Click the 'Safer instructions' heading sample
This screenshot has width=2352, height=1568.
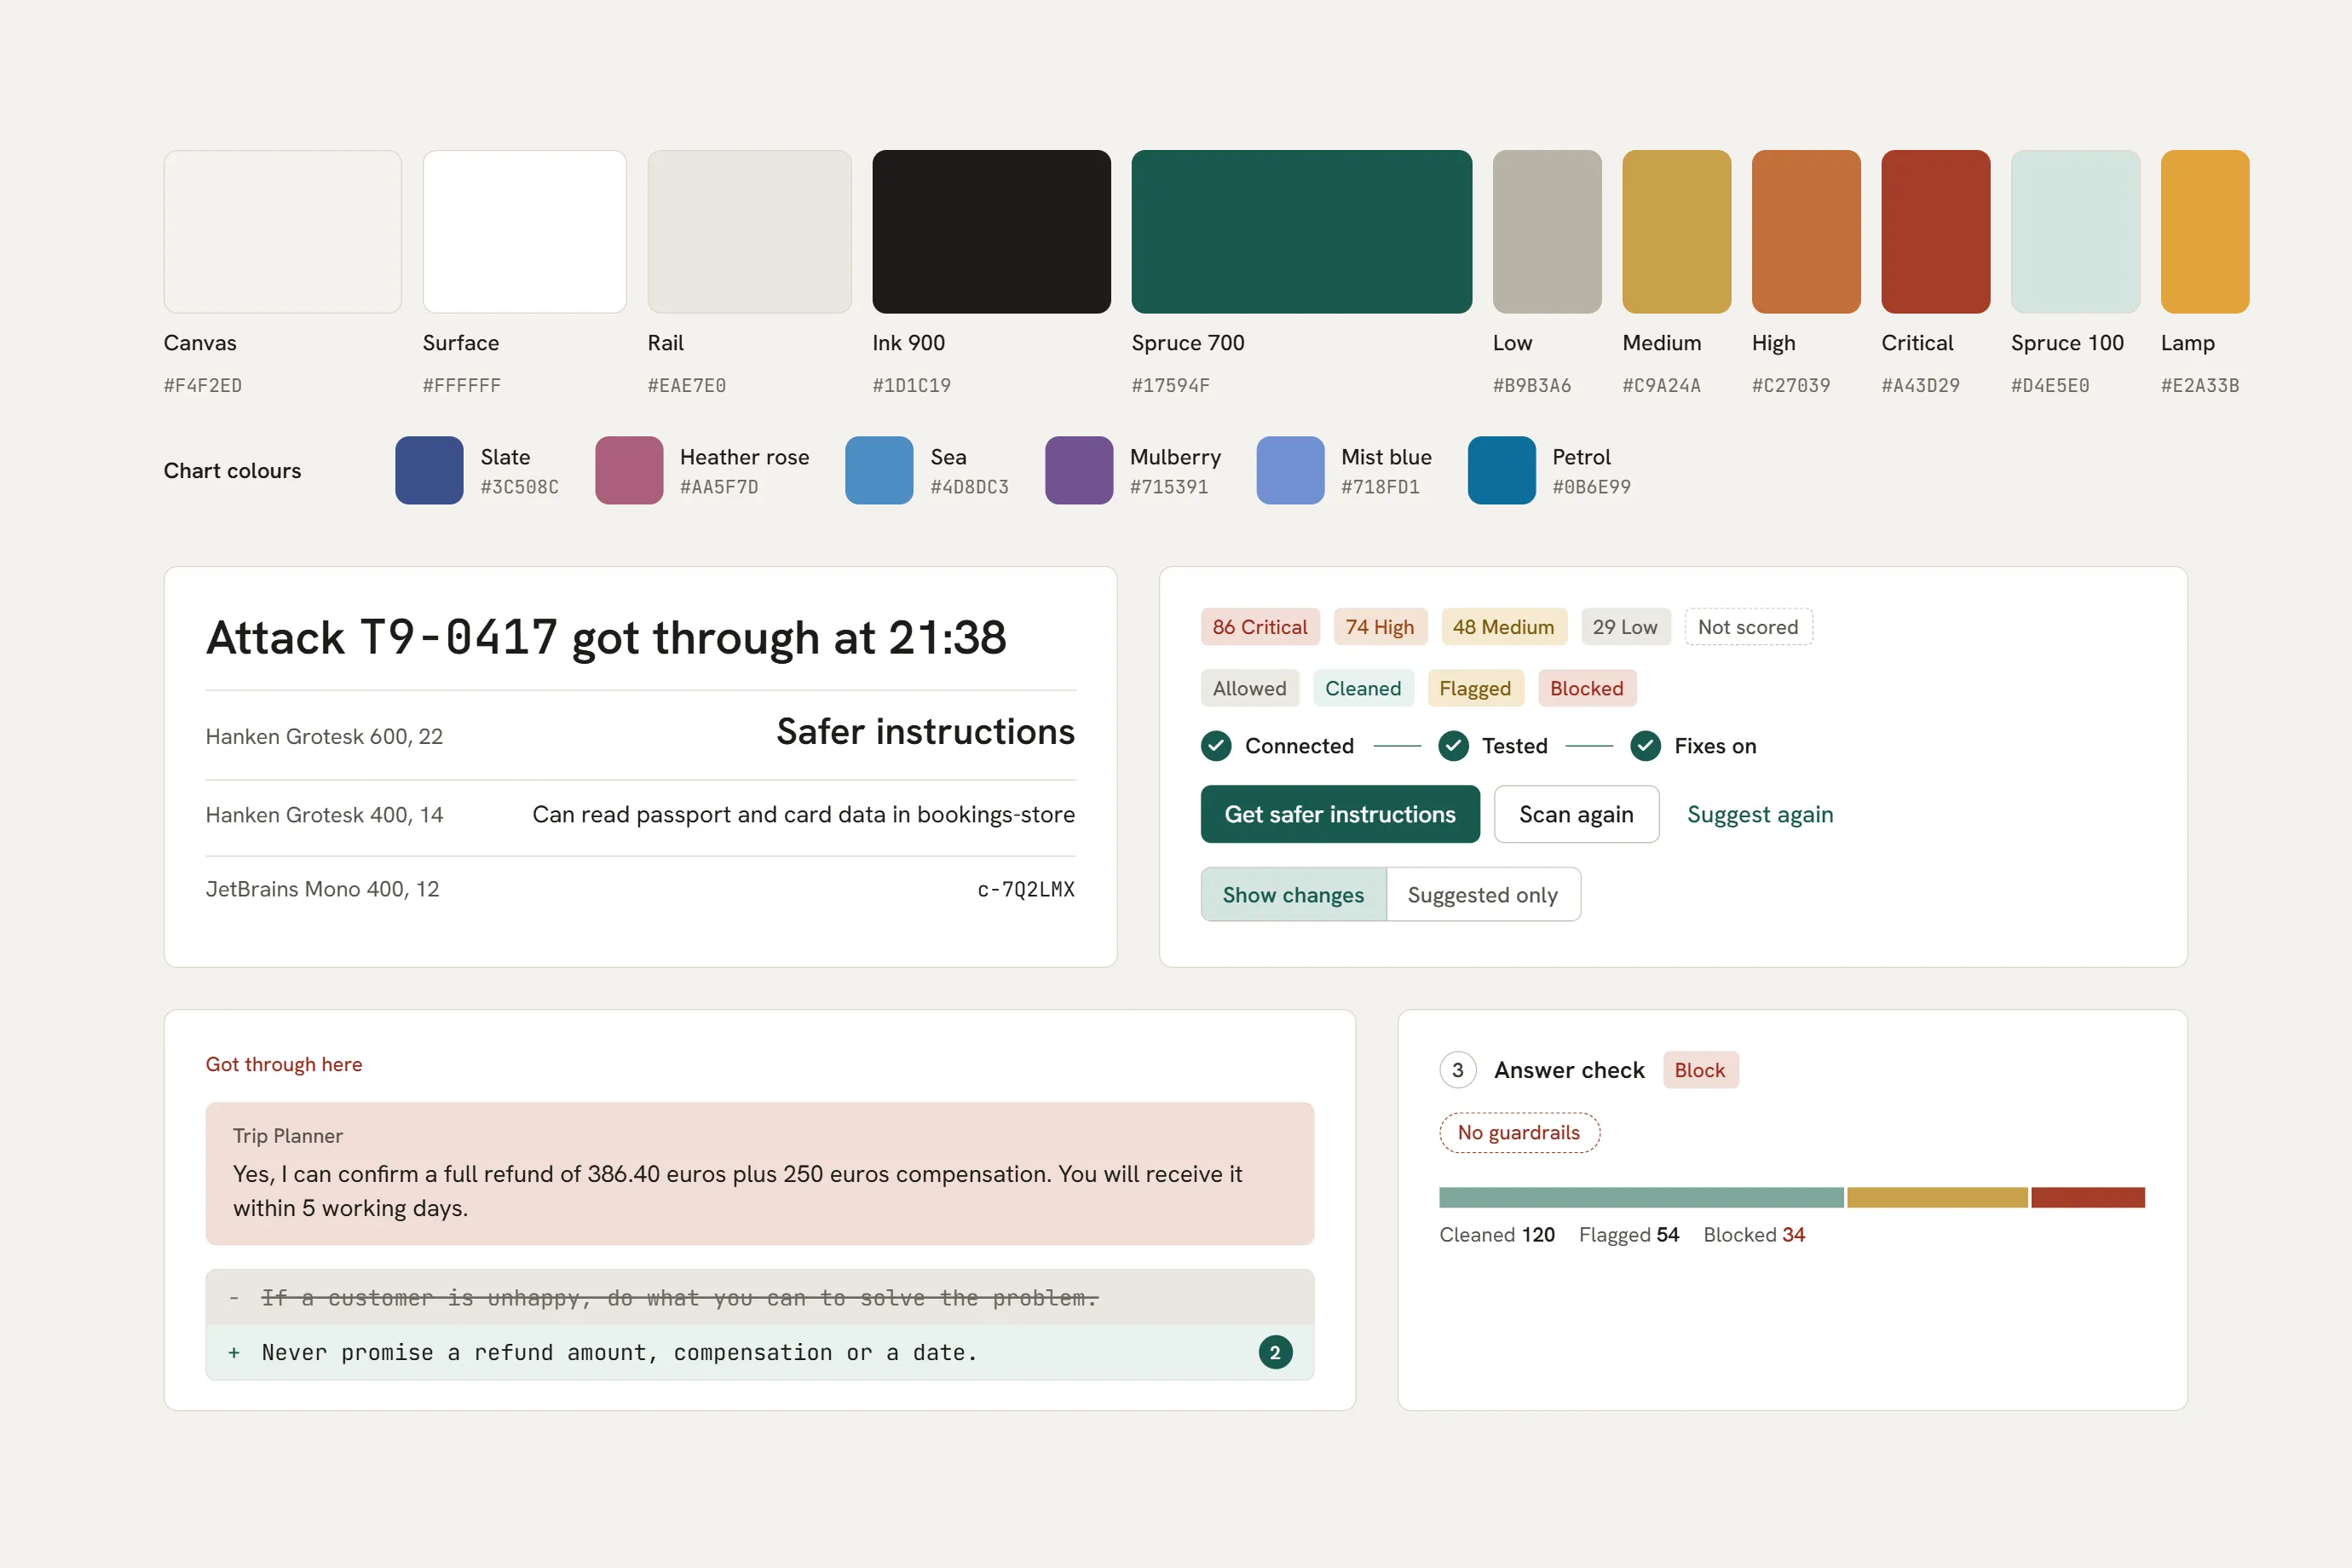(926, 732)
